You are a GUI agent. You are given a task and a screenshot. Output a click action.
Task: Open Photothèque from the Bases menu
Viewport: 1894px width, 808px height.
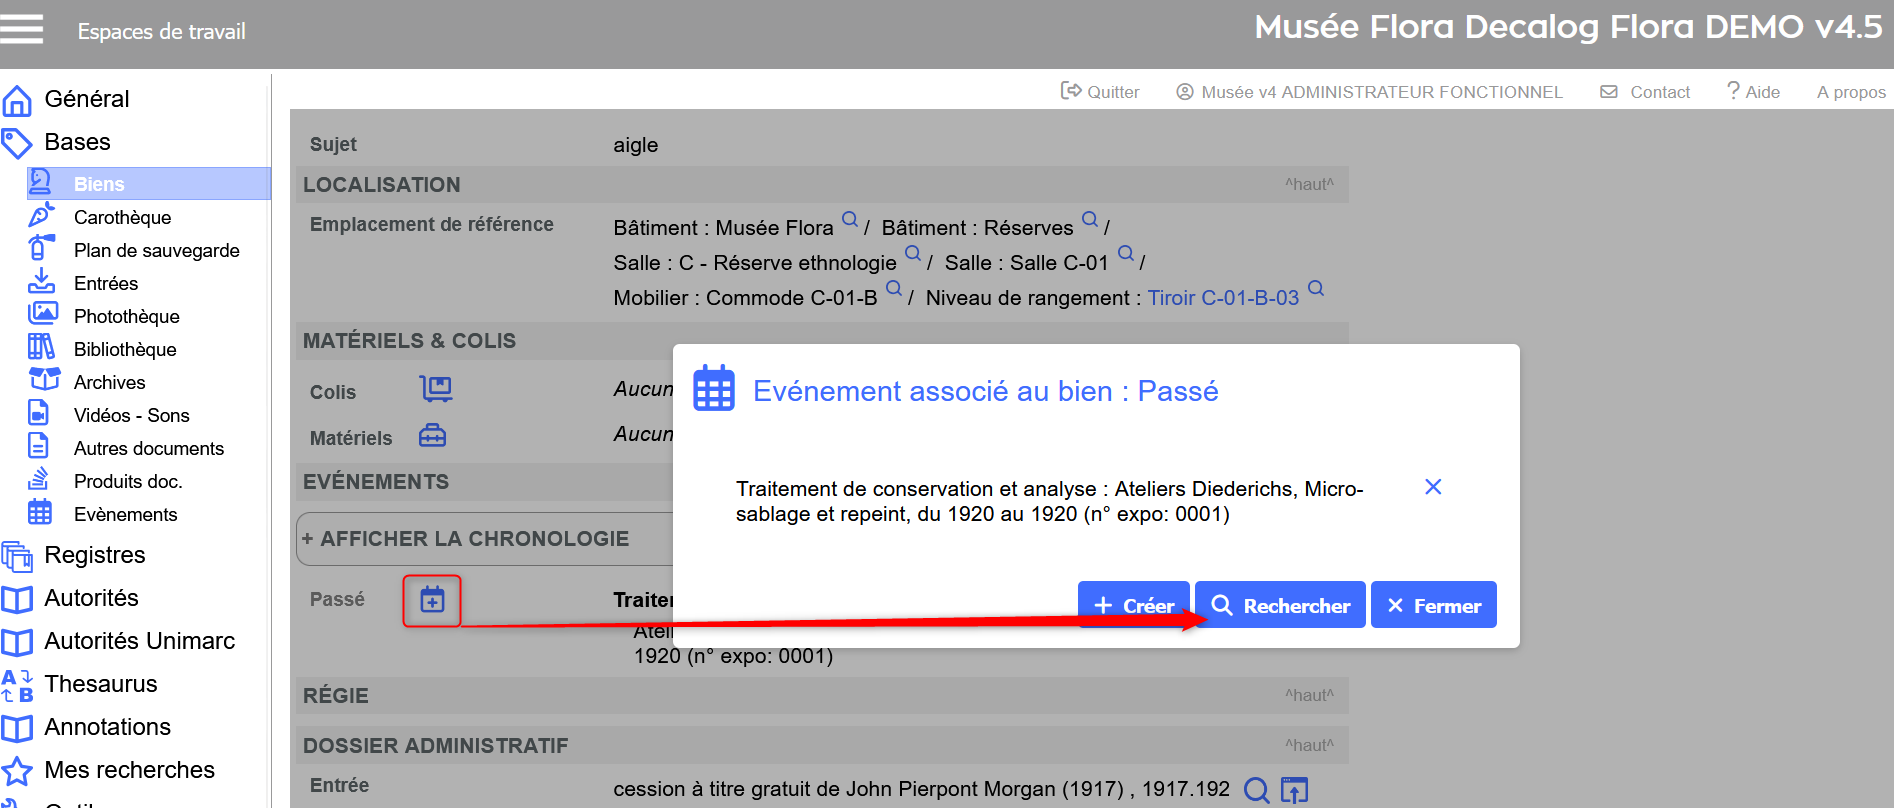click(x=126, y=316)
